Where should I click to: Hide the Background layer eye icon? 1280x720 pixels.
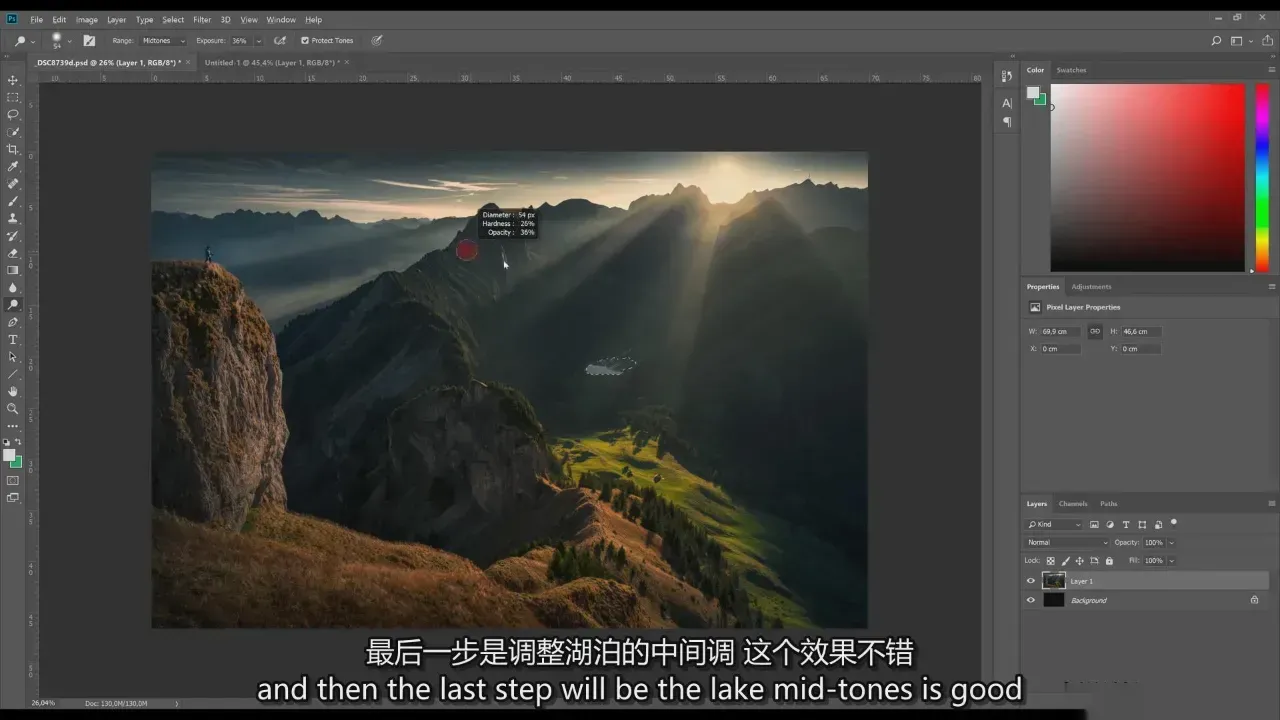(1031, 600)
